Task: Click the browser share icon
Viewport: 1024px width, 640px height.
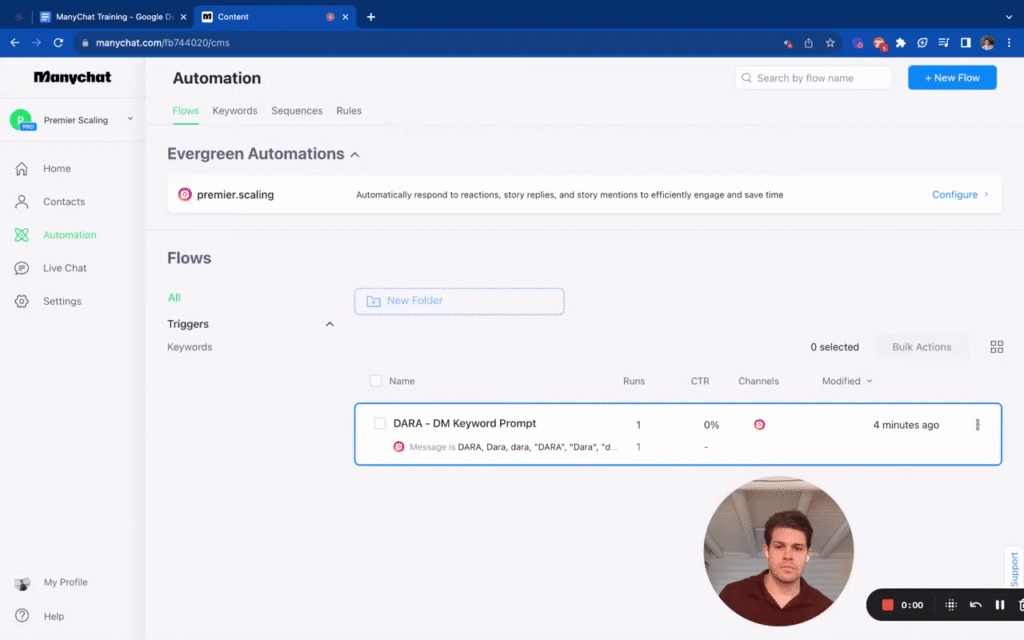Action: tap(808, 42)
